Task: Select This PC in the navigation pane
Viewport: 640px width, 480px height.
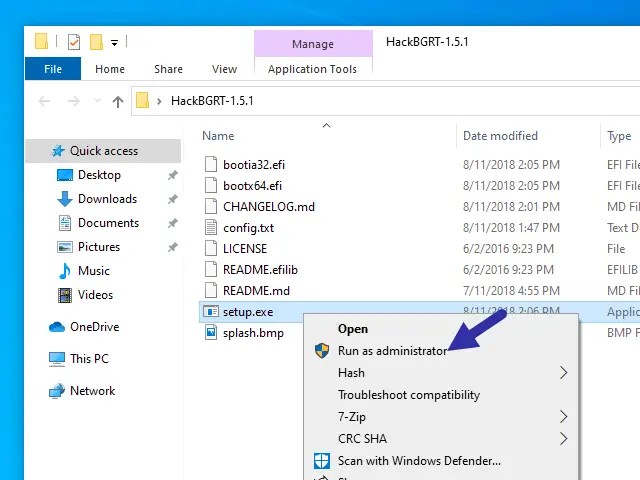Action: (x=89, y=359)
